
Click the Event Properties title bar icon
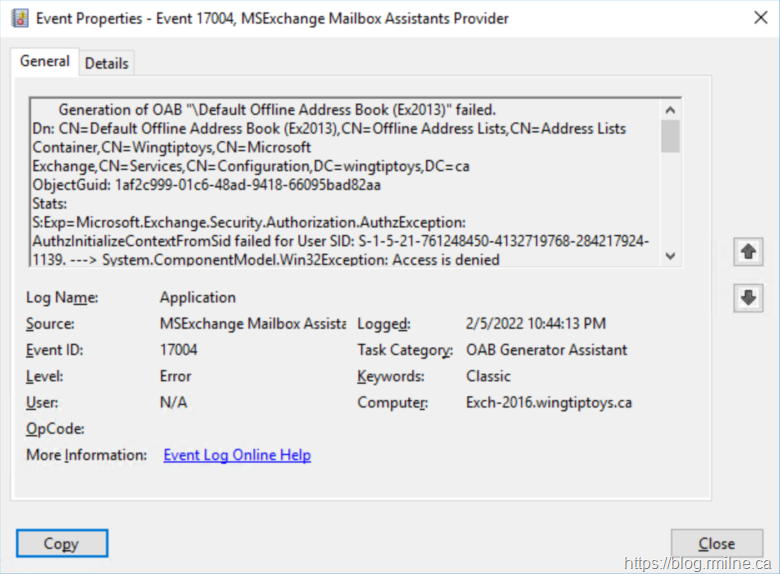(19, 18)
